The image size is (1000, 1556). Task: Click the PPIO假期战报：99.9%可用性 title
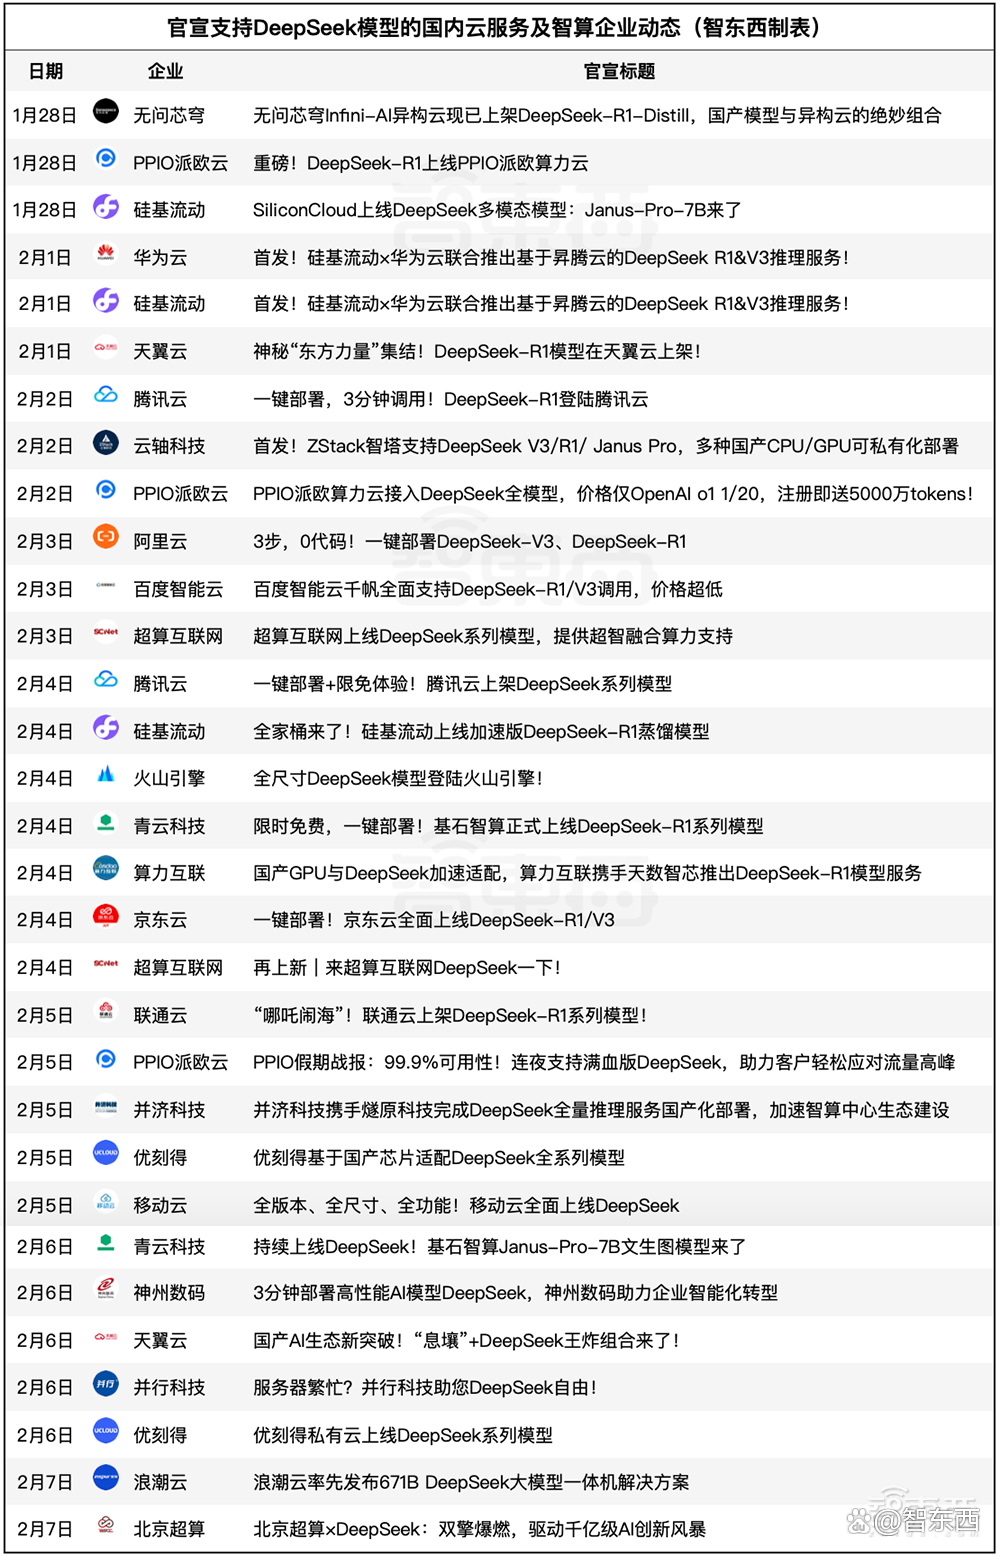point(604,1062)
